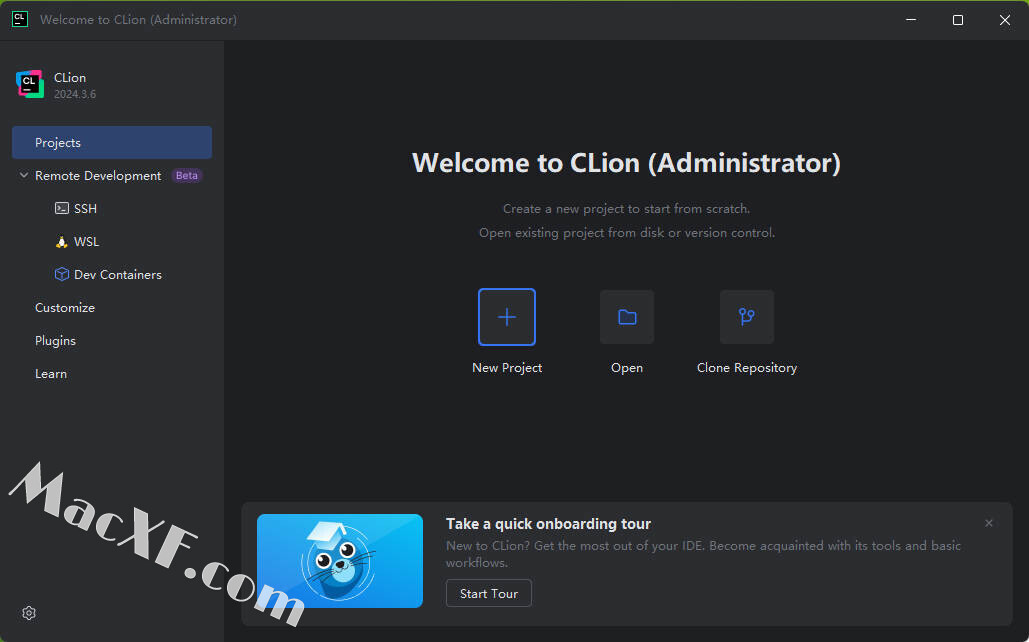Viewport: 1029px width, 642px height.
Task: Click the Start Tour button
Action: click(x=489, y=593)
